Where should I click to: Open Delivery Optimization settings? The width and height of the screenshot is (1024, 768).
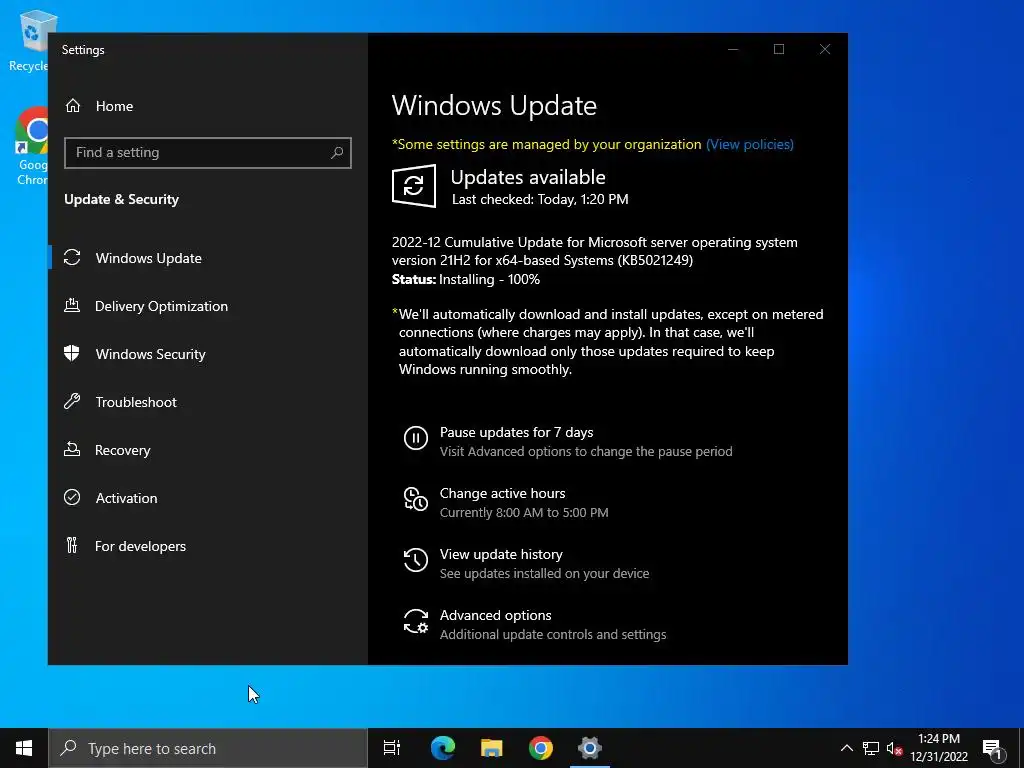tap(208, 306)
